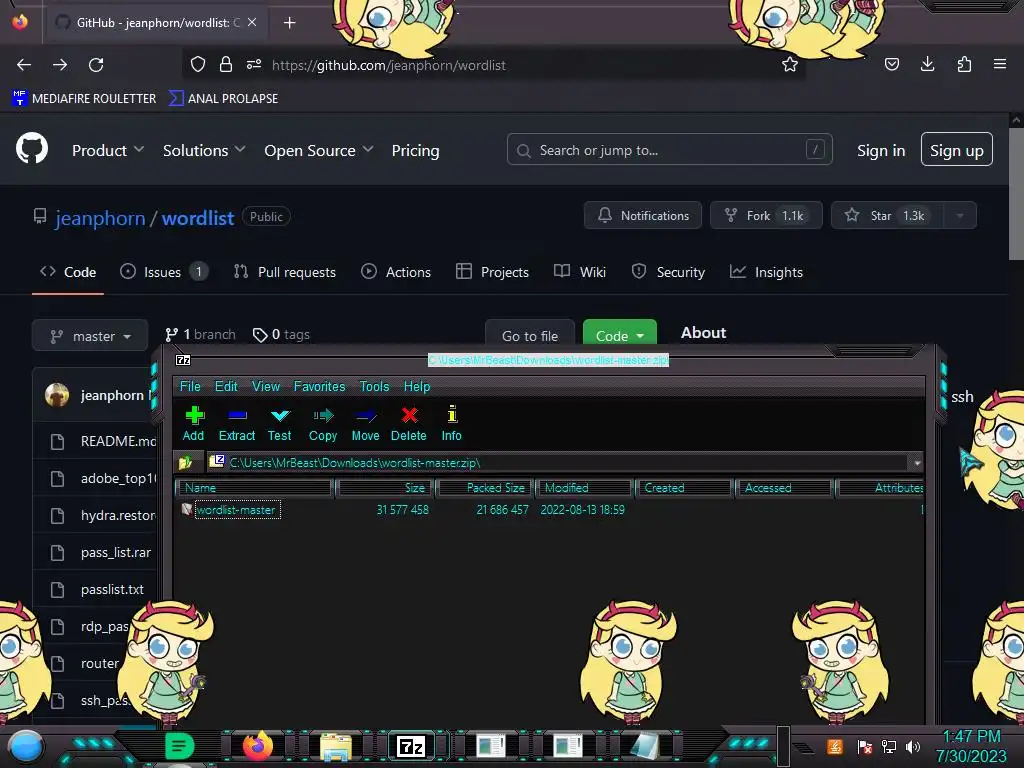Open the 7-Zip Help menu
Viewport: 1024px width, 768px height.
(417, 387)
